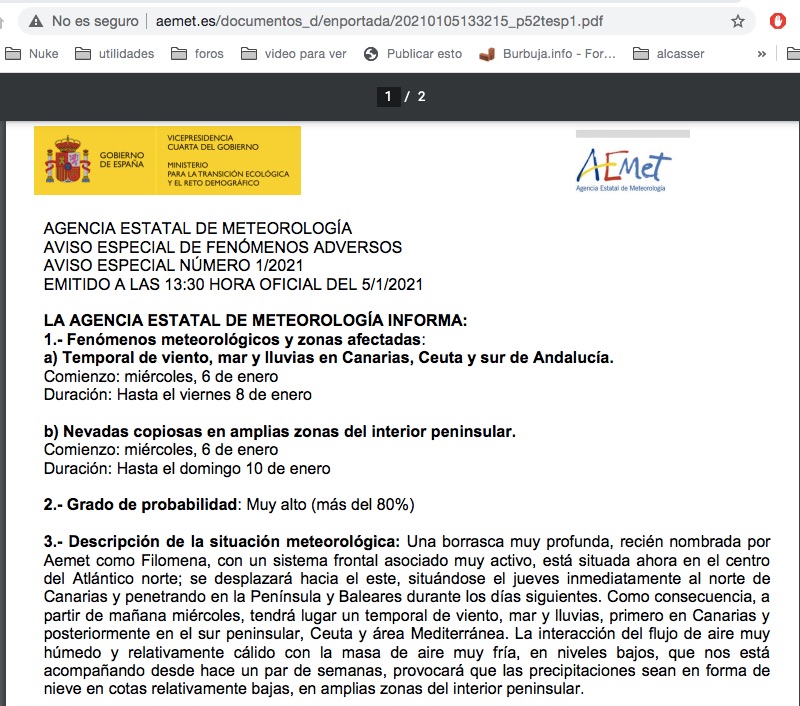
Task: Click the PDF page number field
Action: pos(388,97)
